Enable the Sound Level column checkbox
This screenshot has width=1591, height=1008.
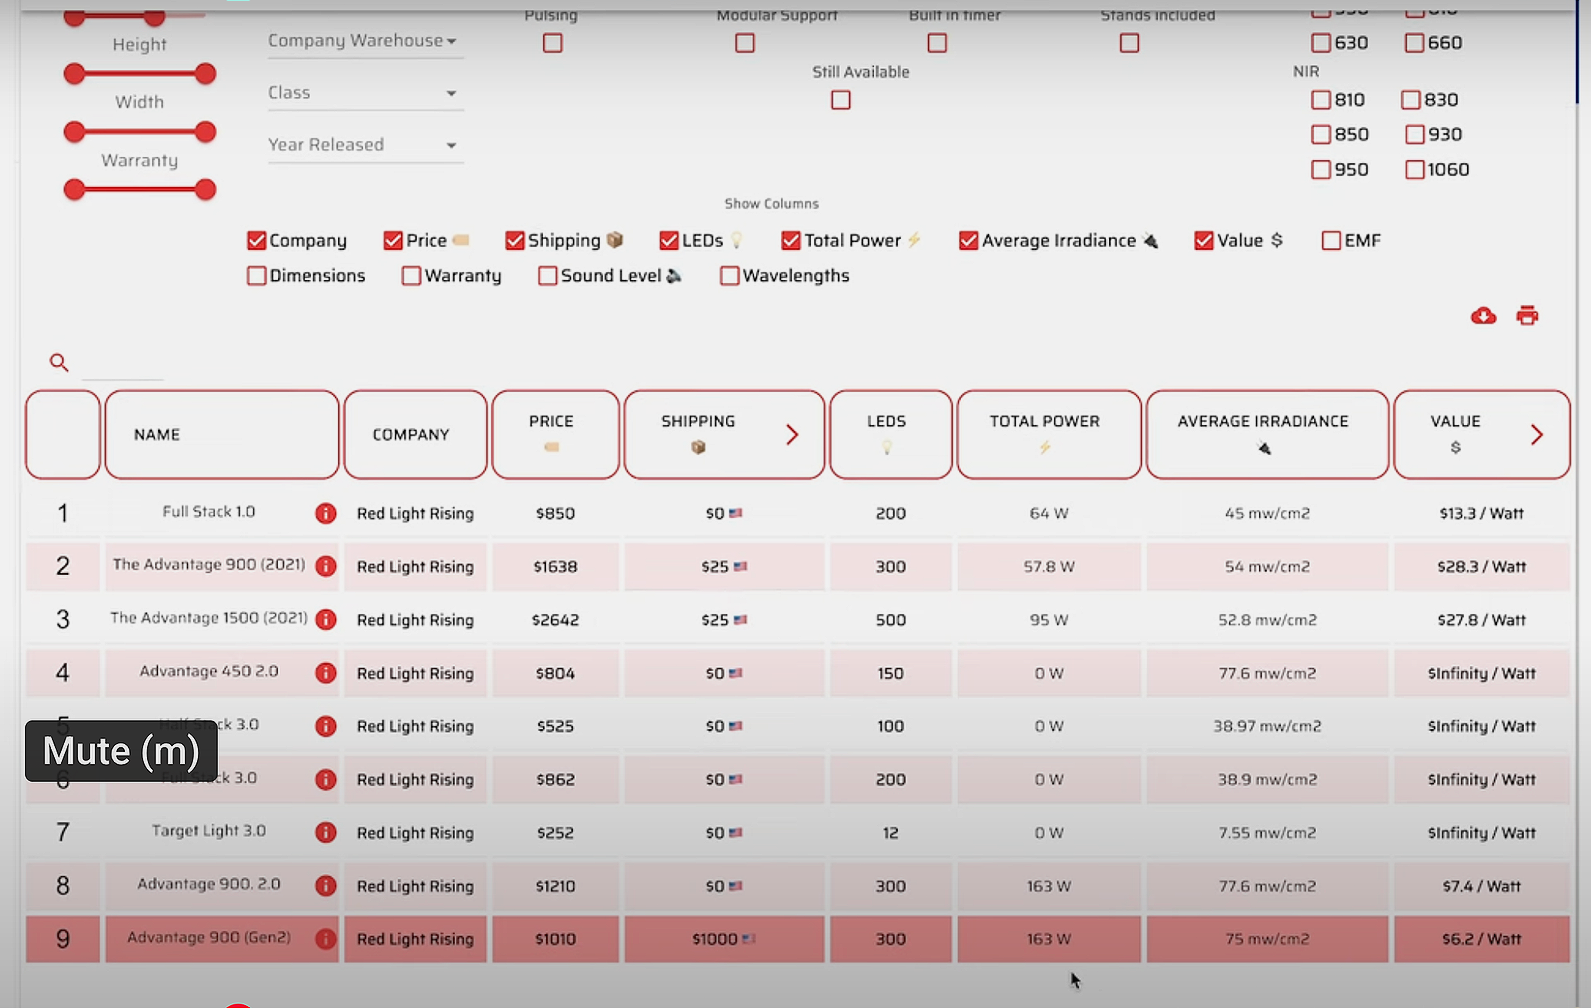[x=547, y=276]
